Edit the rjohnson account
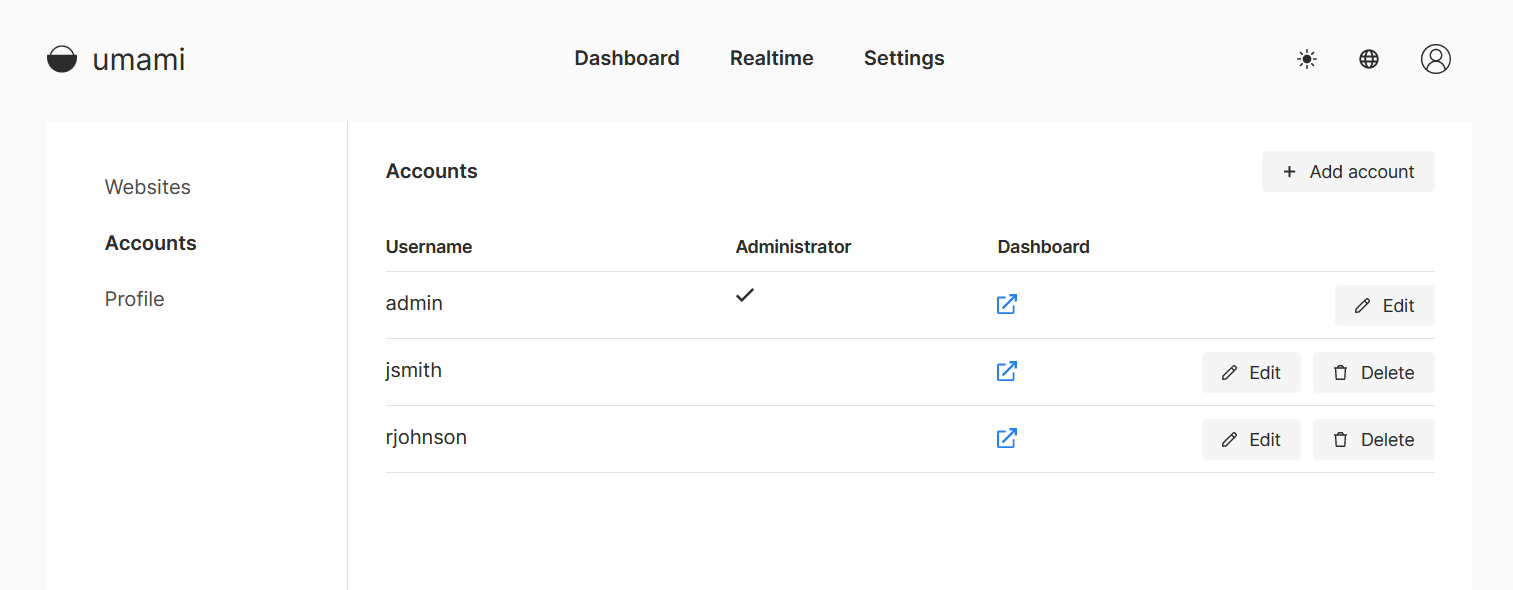This screenshot has width=1513, height=590. 1251,440
